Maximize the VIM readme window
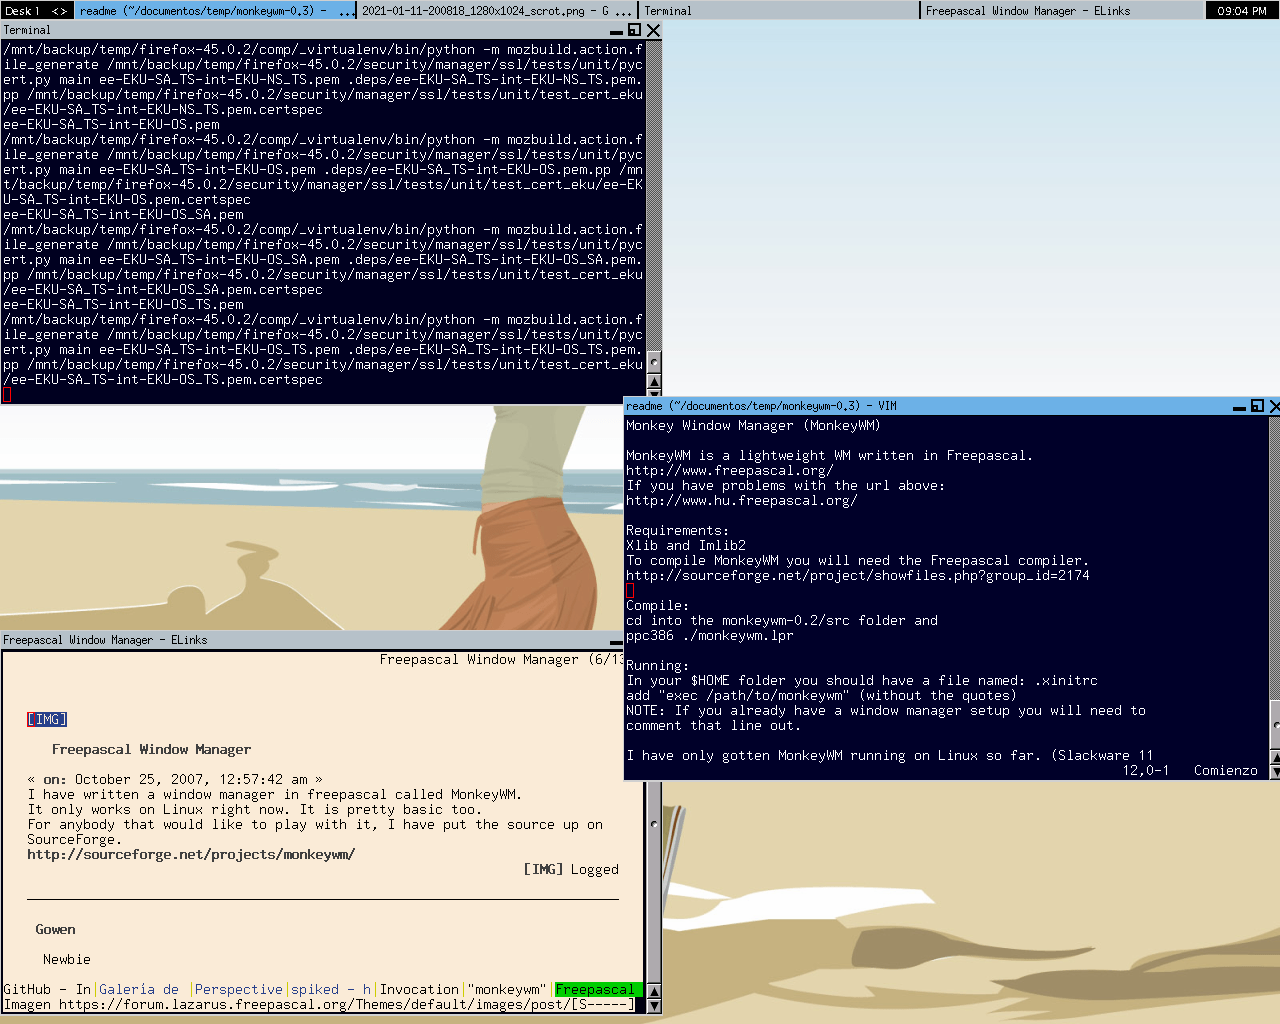The image size is (1280, 1024). (1257, 406)
